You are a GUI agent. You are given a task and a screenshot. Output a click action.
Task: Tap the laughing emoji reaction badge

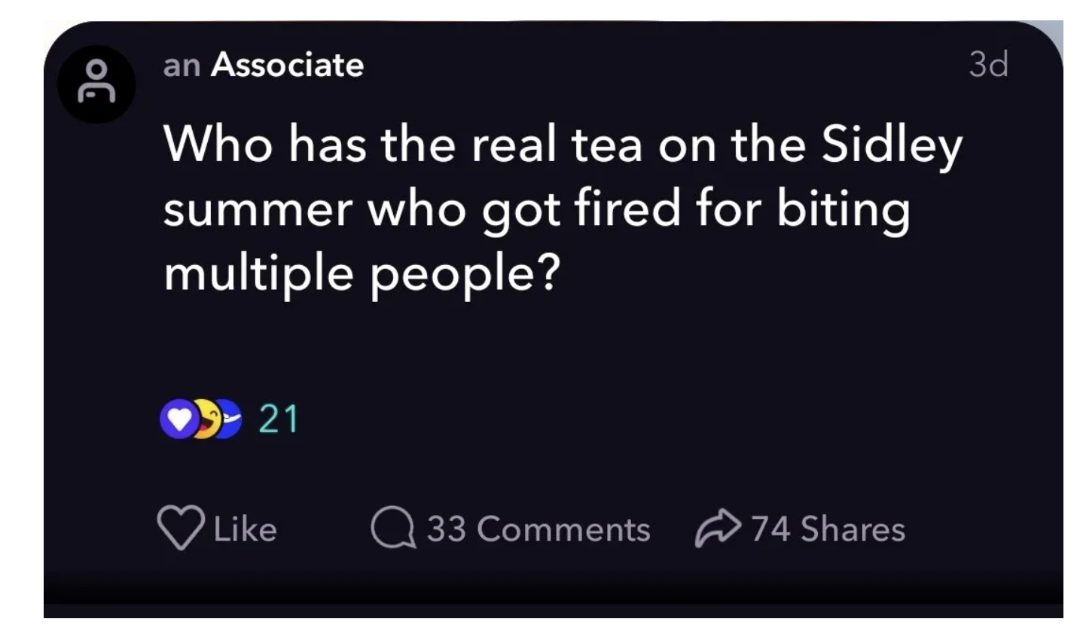[x=203, y=421]
